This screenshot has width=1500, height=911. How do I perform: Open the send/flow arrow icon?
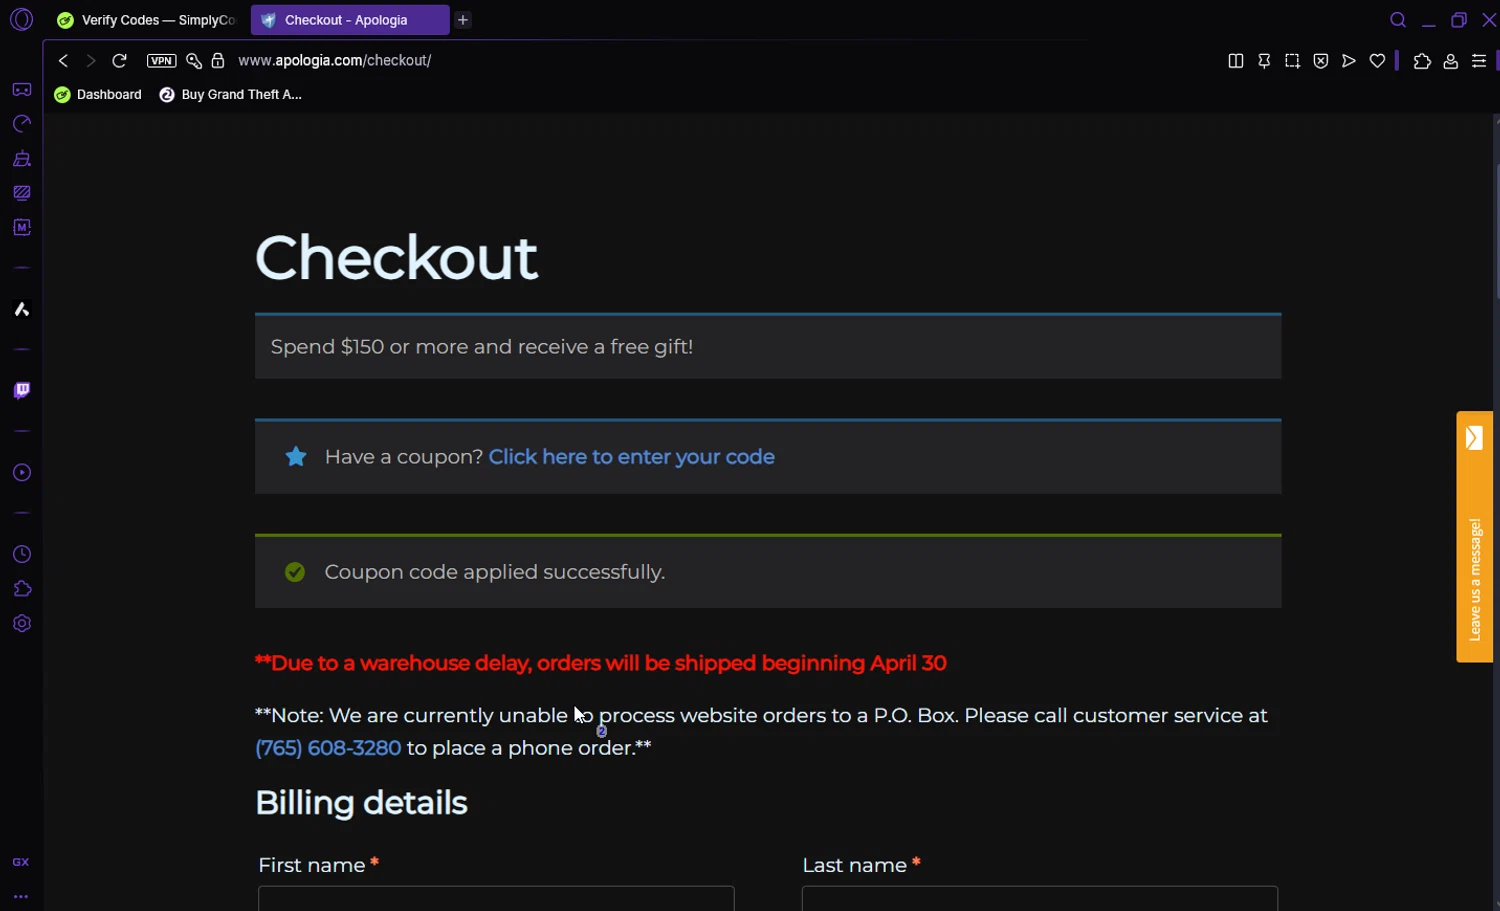(x=1349, y=61)
